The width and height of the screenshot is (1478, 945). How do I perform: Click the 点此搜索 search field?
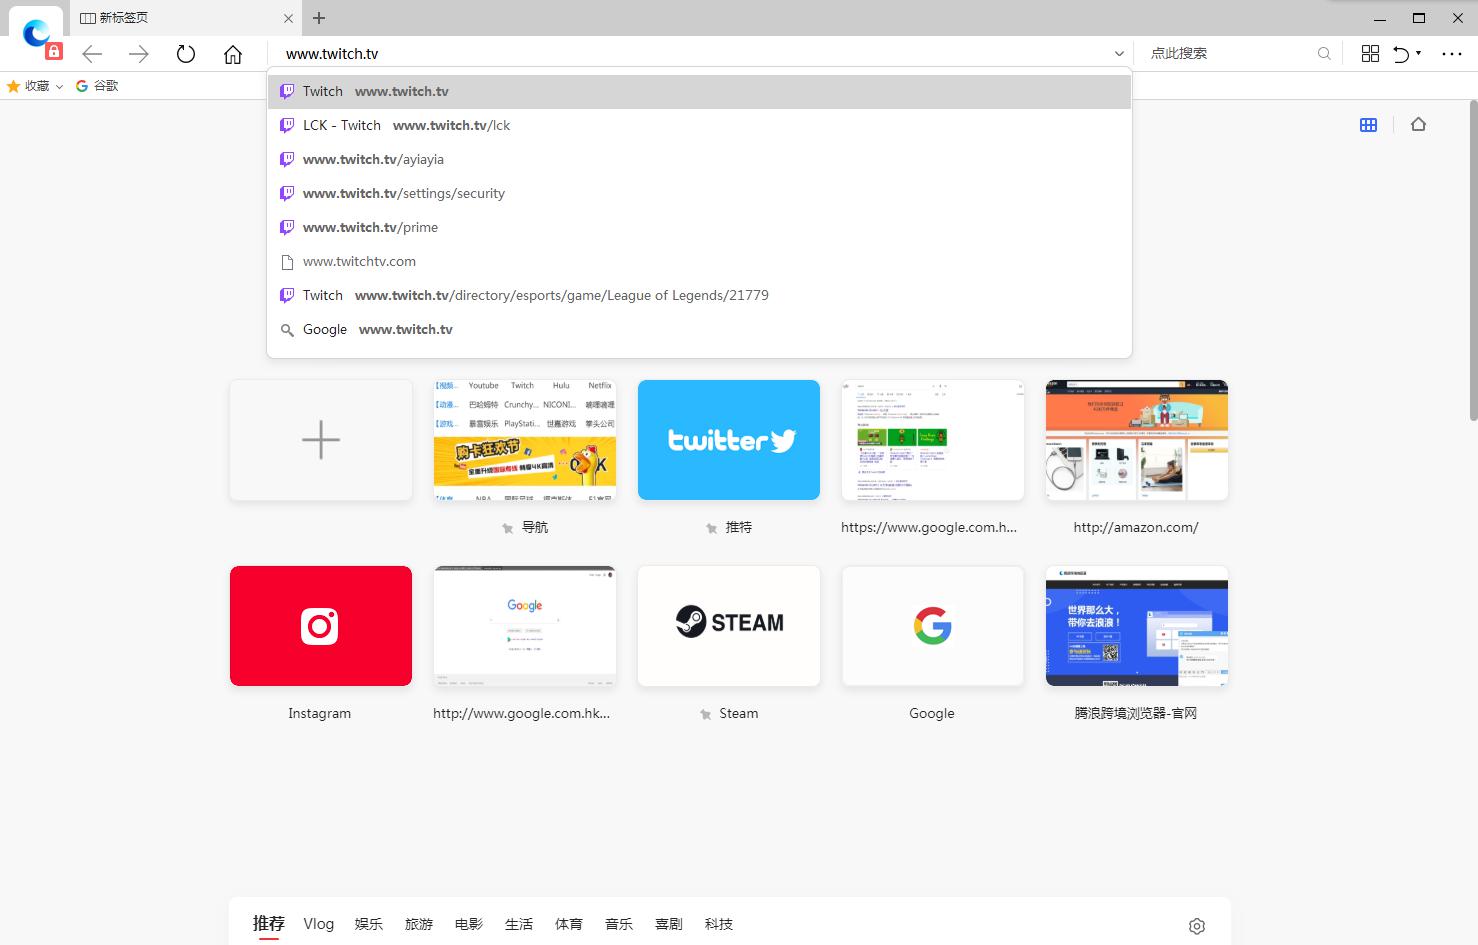click(x=1228, y=54)
